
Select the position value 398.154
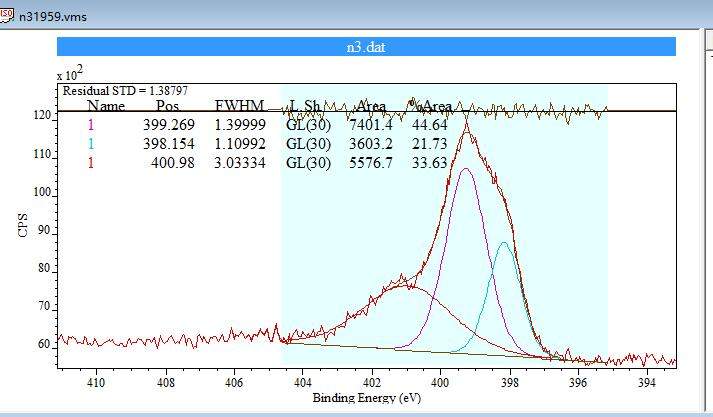169,144
